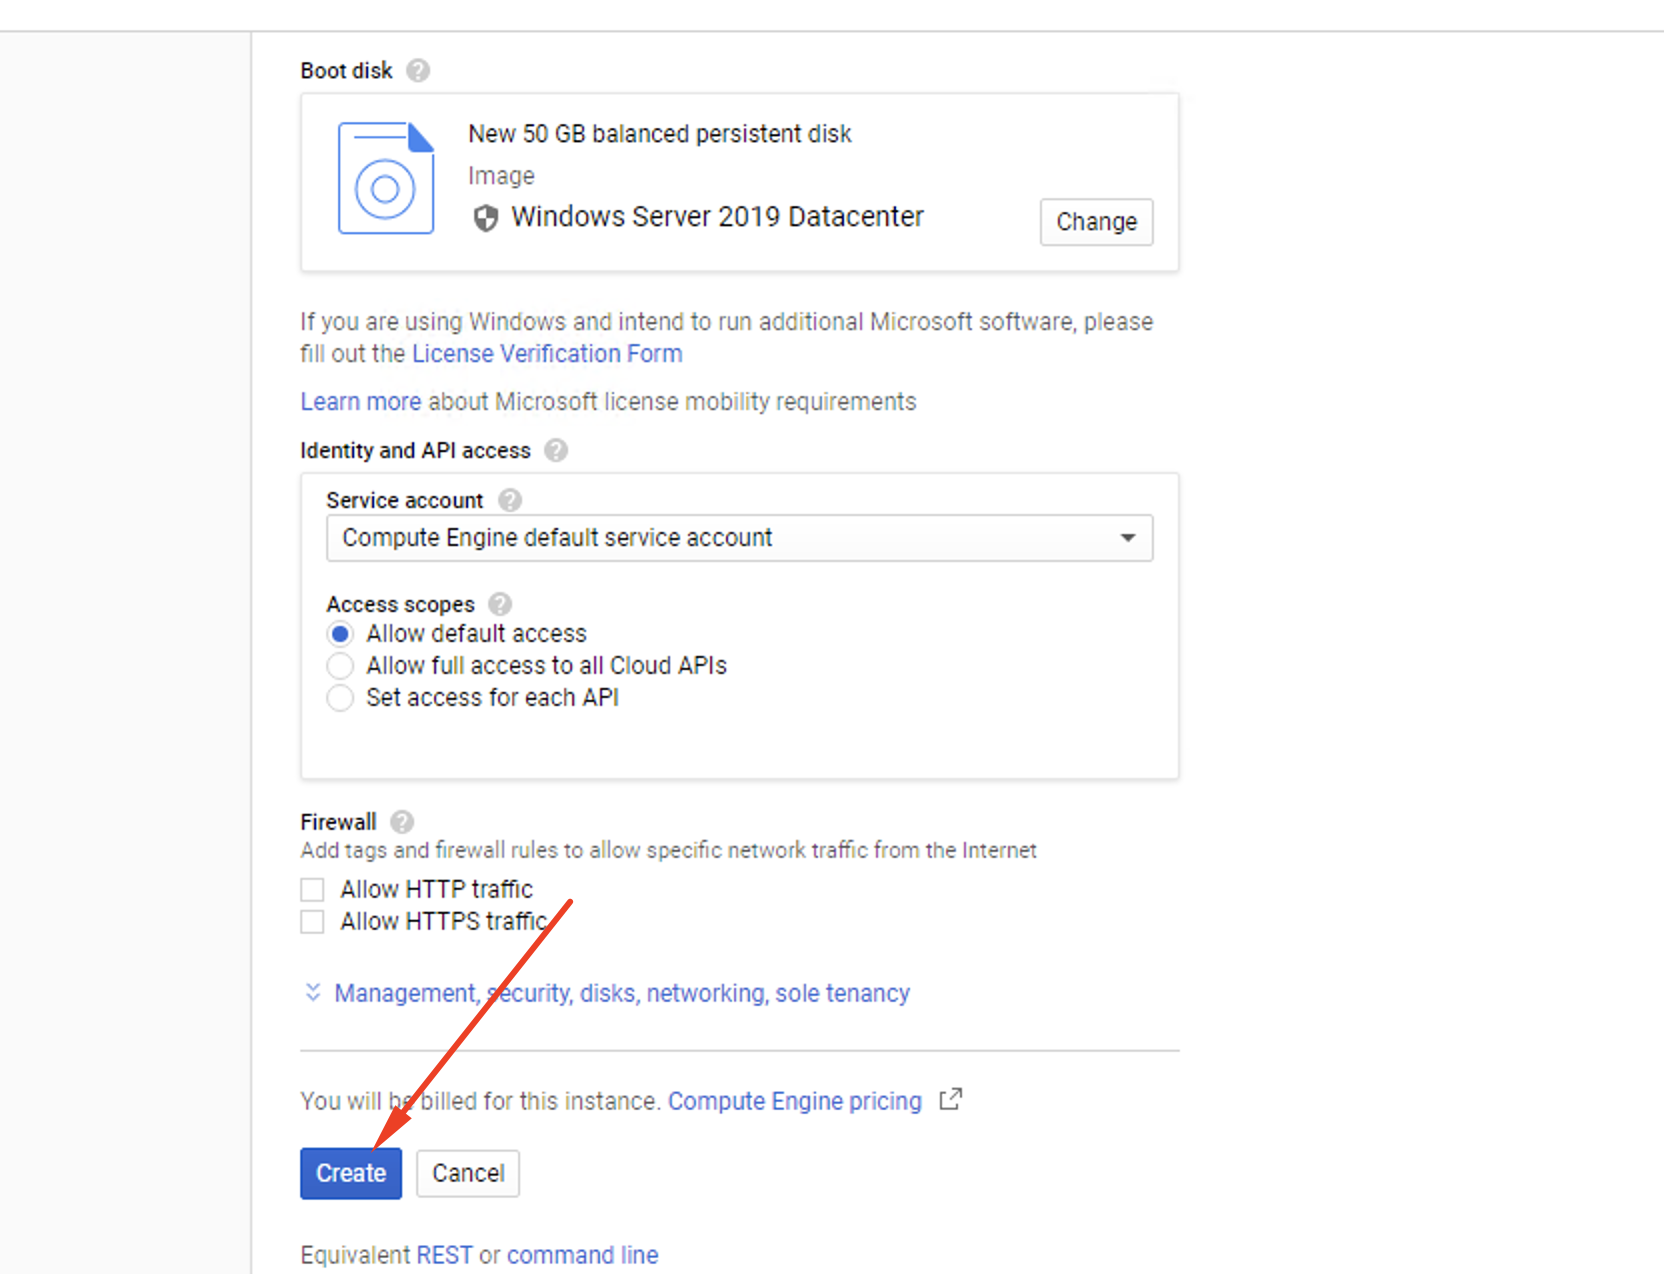Open the Equivalent REST link

tap(445, 1255)
